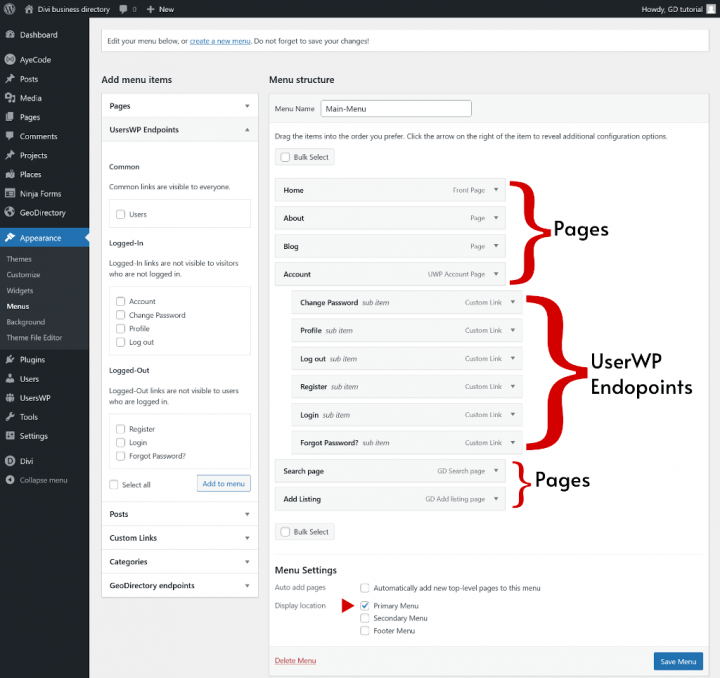Click the Plugins icon in sidebar
720x678 pixels.
point(9,359)
